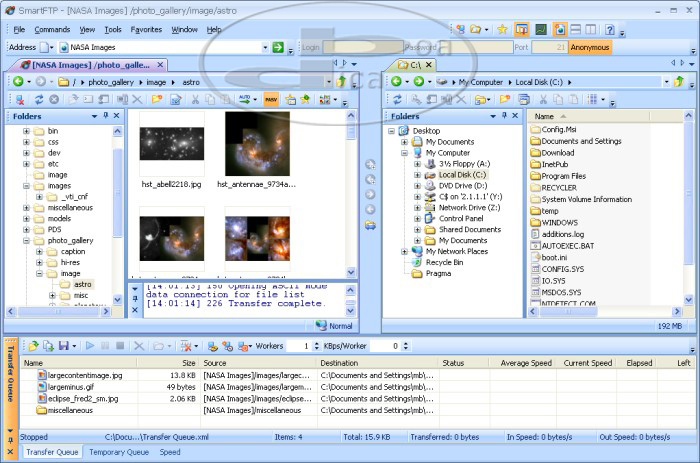
Task: Click the green Back arrow in the C:\ panel
Action: coord(397,80)
